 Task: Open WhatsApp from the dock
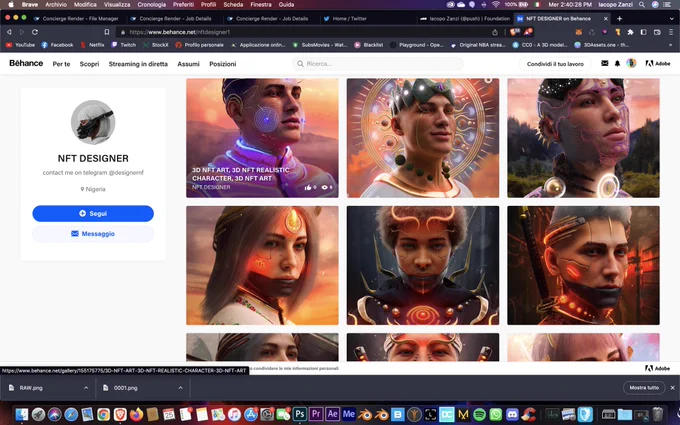[496, 414]
